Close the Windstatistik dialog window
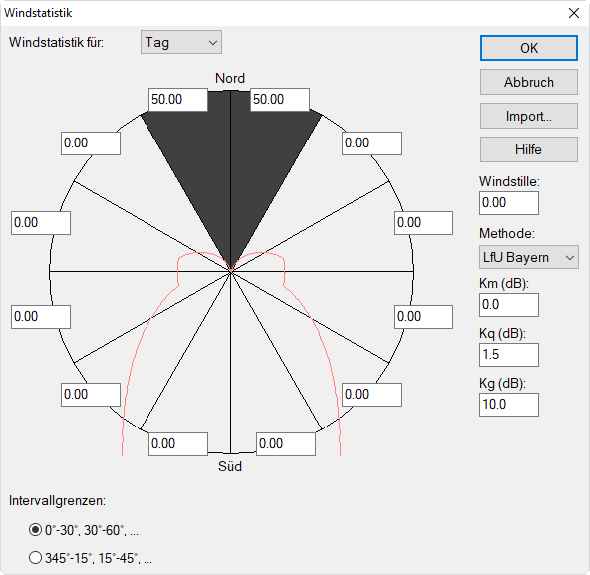This screenshot has width=590, height=575. pyautogui.click(x=574, y=13)
